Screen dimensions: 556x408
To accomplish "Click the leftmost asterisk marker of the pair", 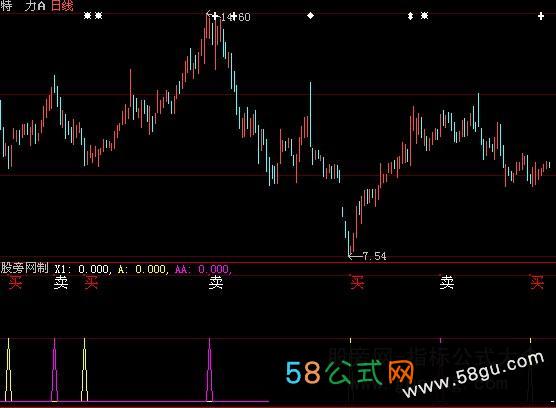I will coord(88,16).
